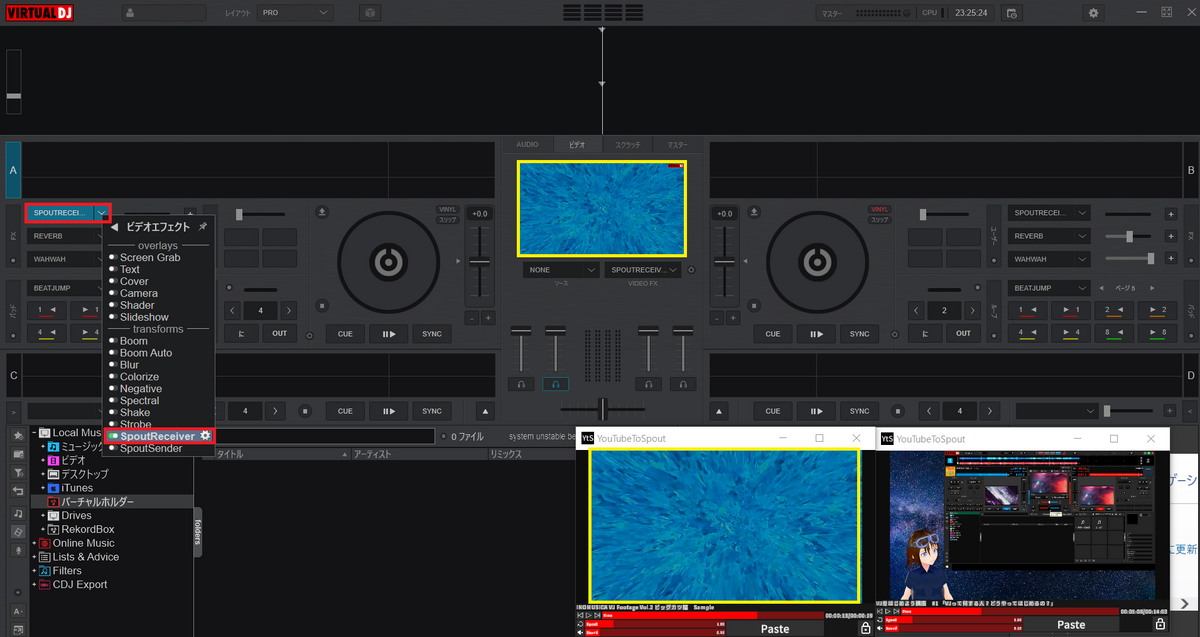Click back/return arrow icon in browser sidebar
The image size is (1200, 637).
tap(18, 491)
